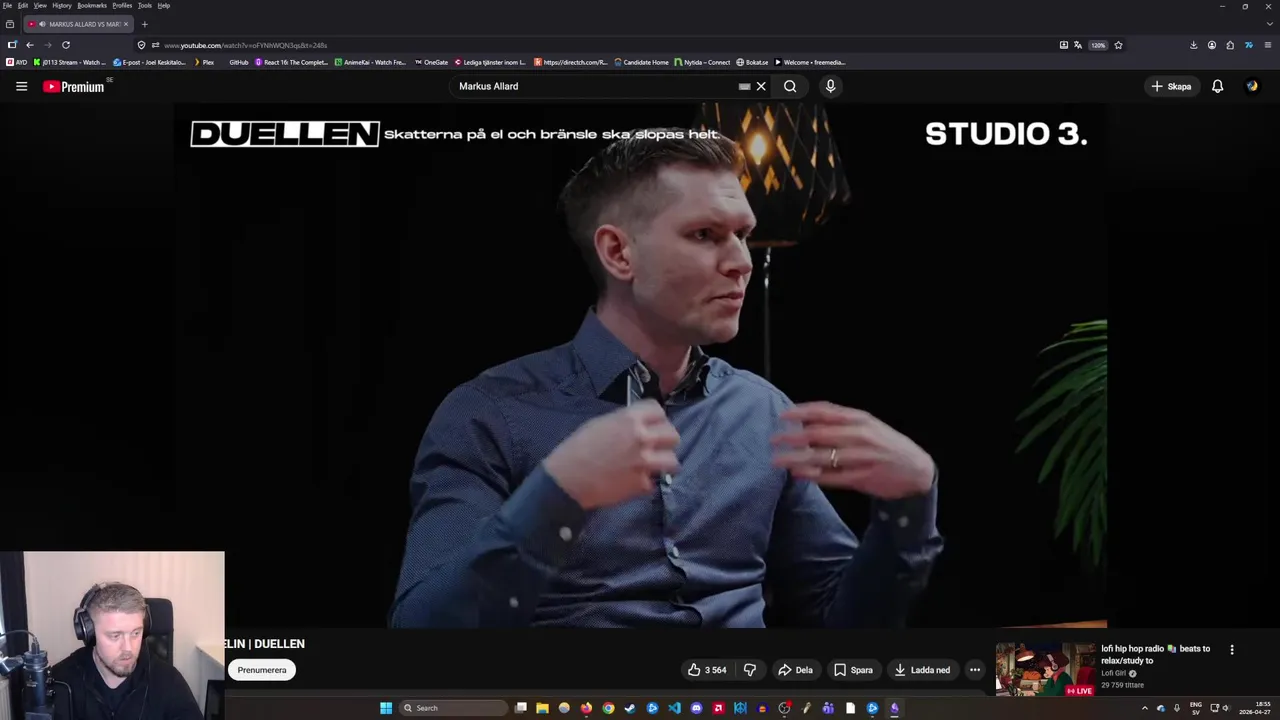Open the browser account icon
This screenshot has width=1280, height=720.
point(1212,45)
